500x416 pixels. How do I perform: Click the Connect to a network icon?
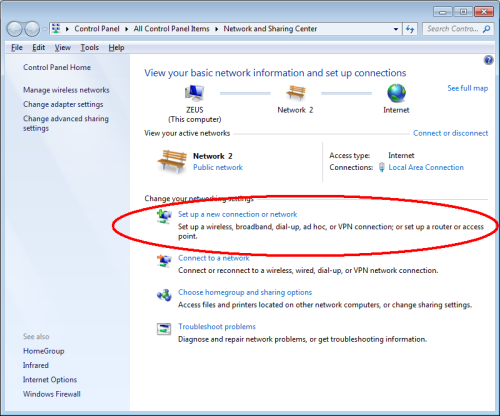(164, 260)
